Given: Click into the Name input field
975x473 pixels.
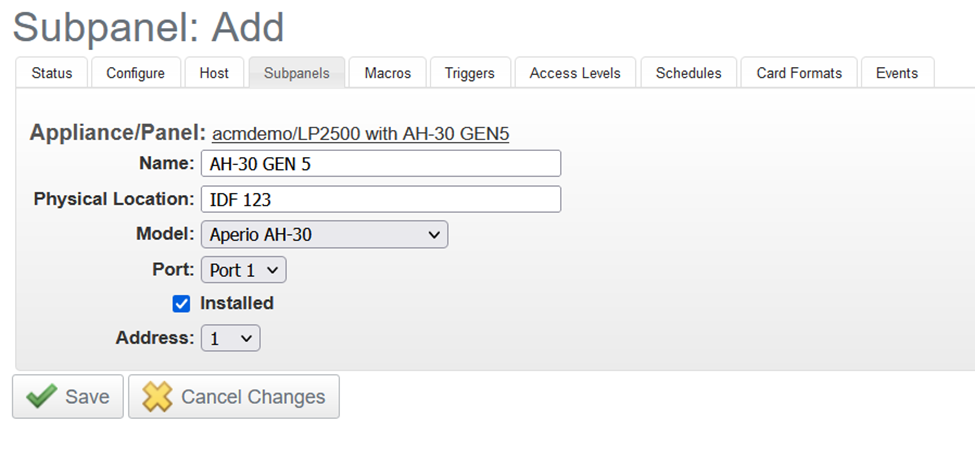Looking at the screenshot, I should click(381, 163).
